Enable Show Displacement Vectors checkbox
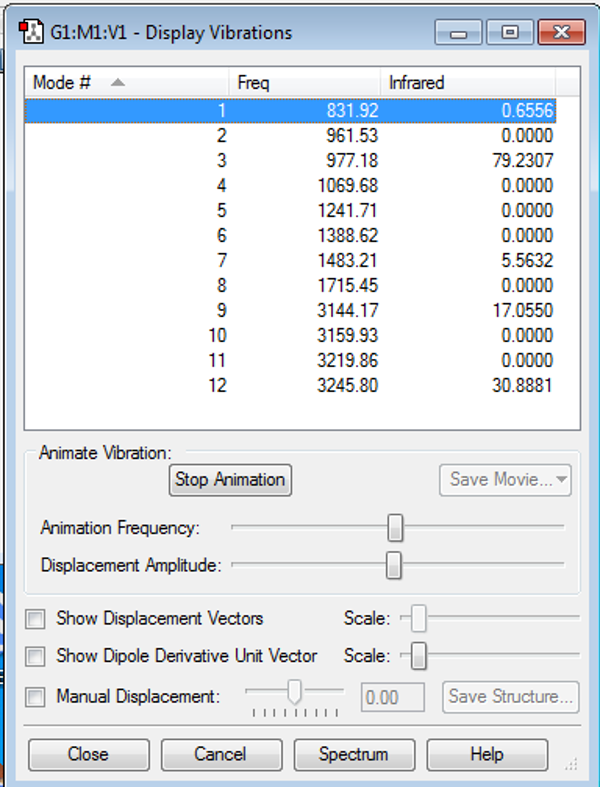 coord(36,618)
